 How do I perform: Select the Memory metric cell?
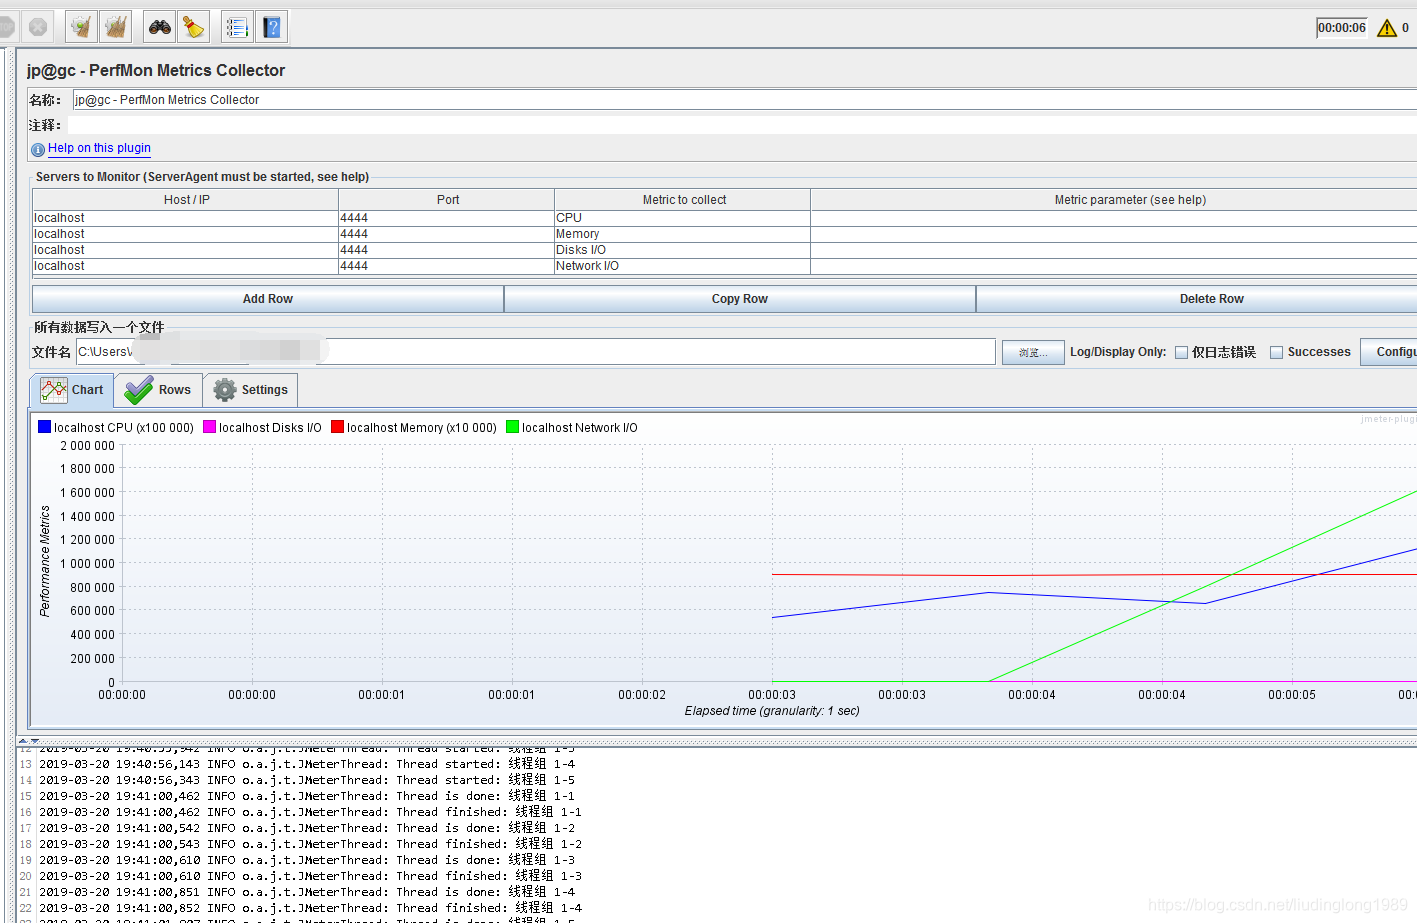(682, 234)
